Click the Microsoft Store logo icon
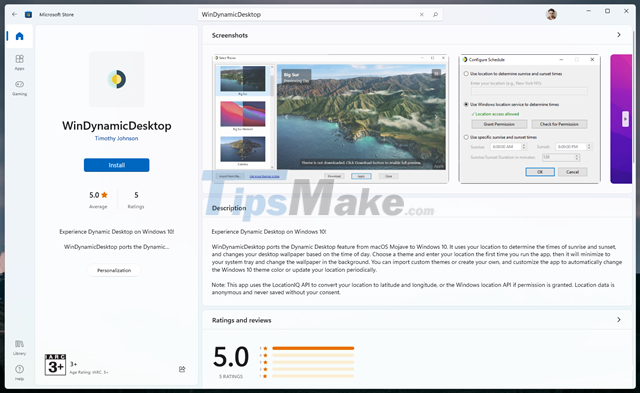This screenshot has height=393, width=640. [x=28, y=14]
